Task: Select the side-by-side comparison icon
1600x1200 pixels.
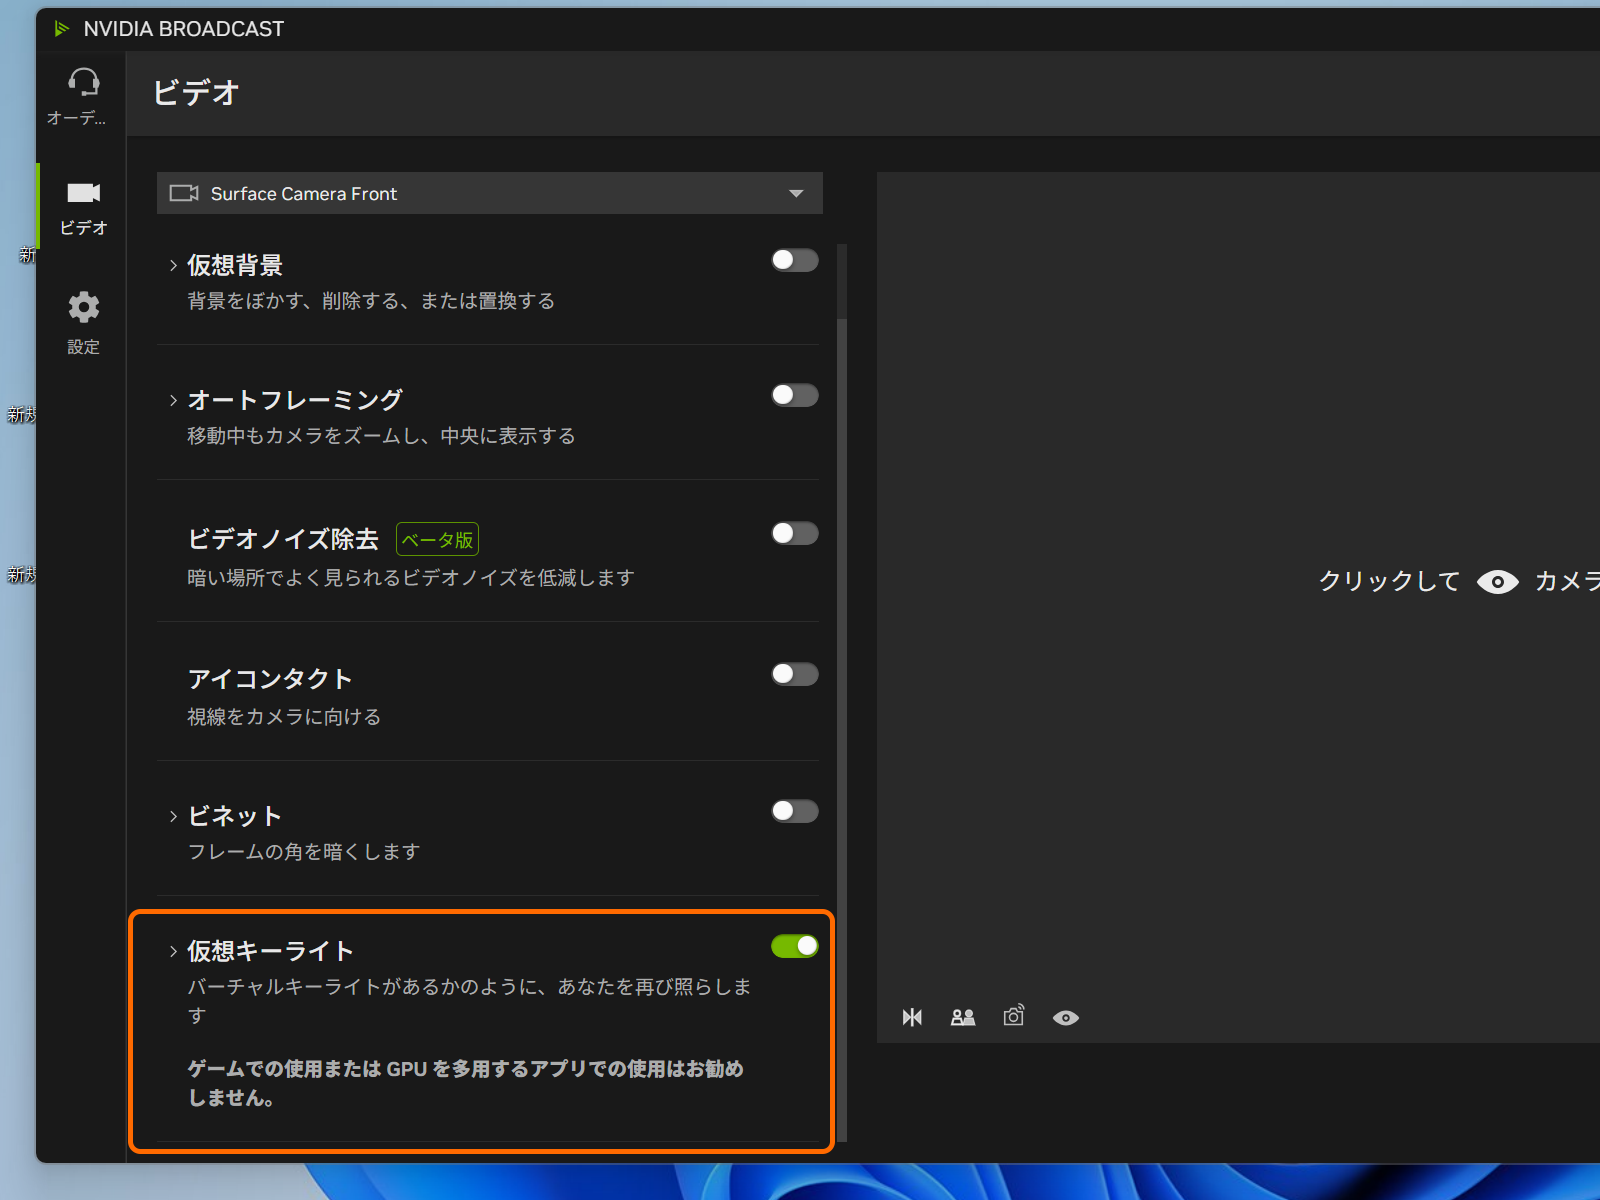Action: pyautogui.click(x=962, y=1017)
